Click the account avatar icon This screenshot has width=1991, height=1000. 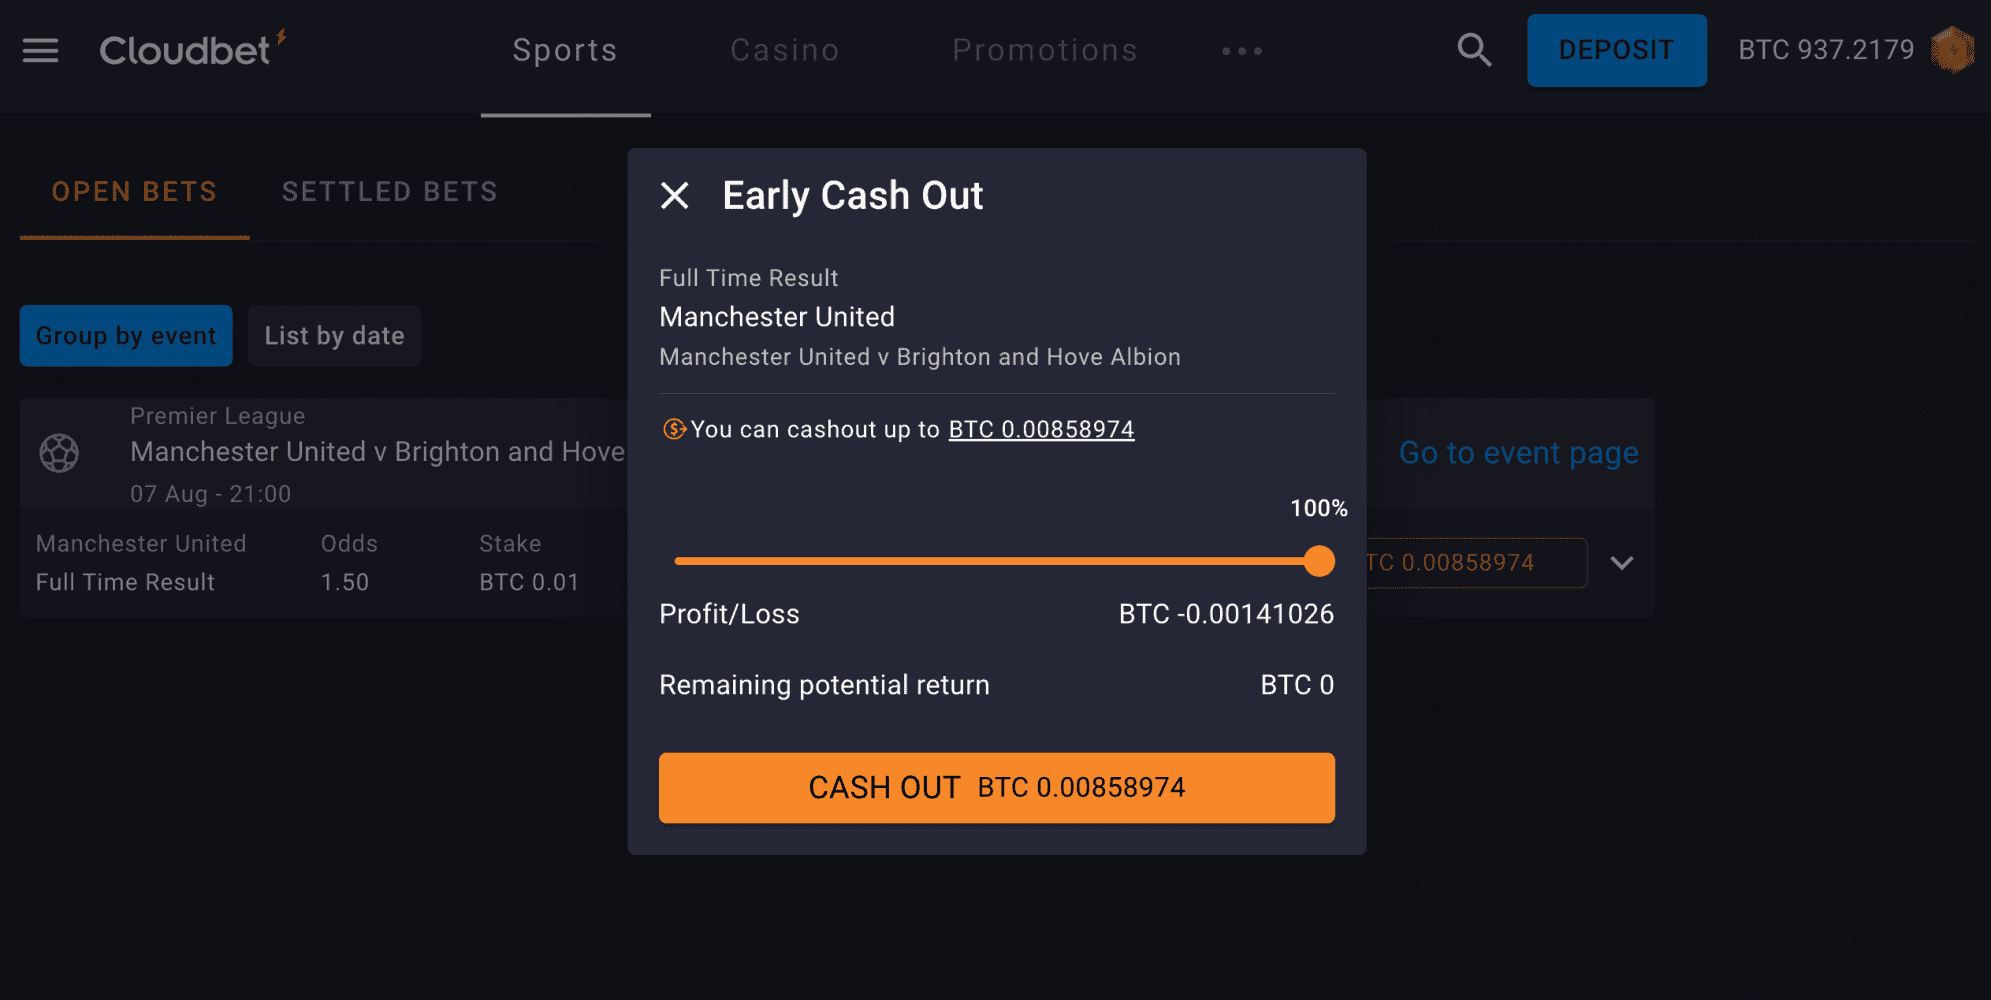click(x=1951, y=50)
